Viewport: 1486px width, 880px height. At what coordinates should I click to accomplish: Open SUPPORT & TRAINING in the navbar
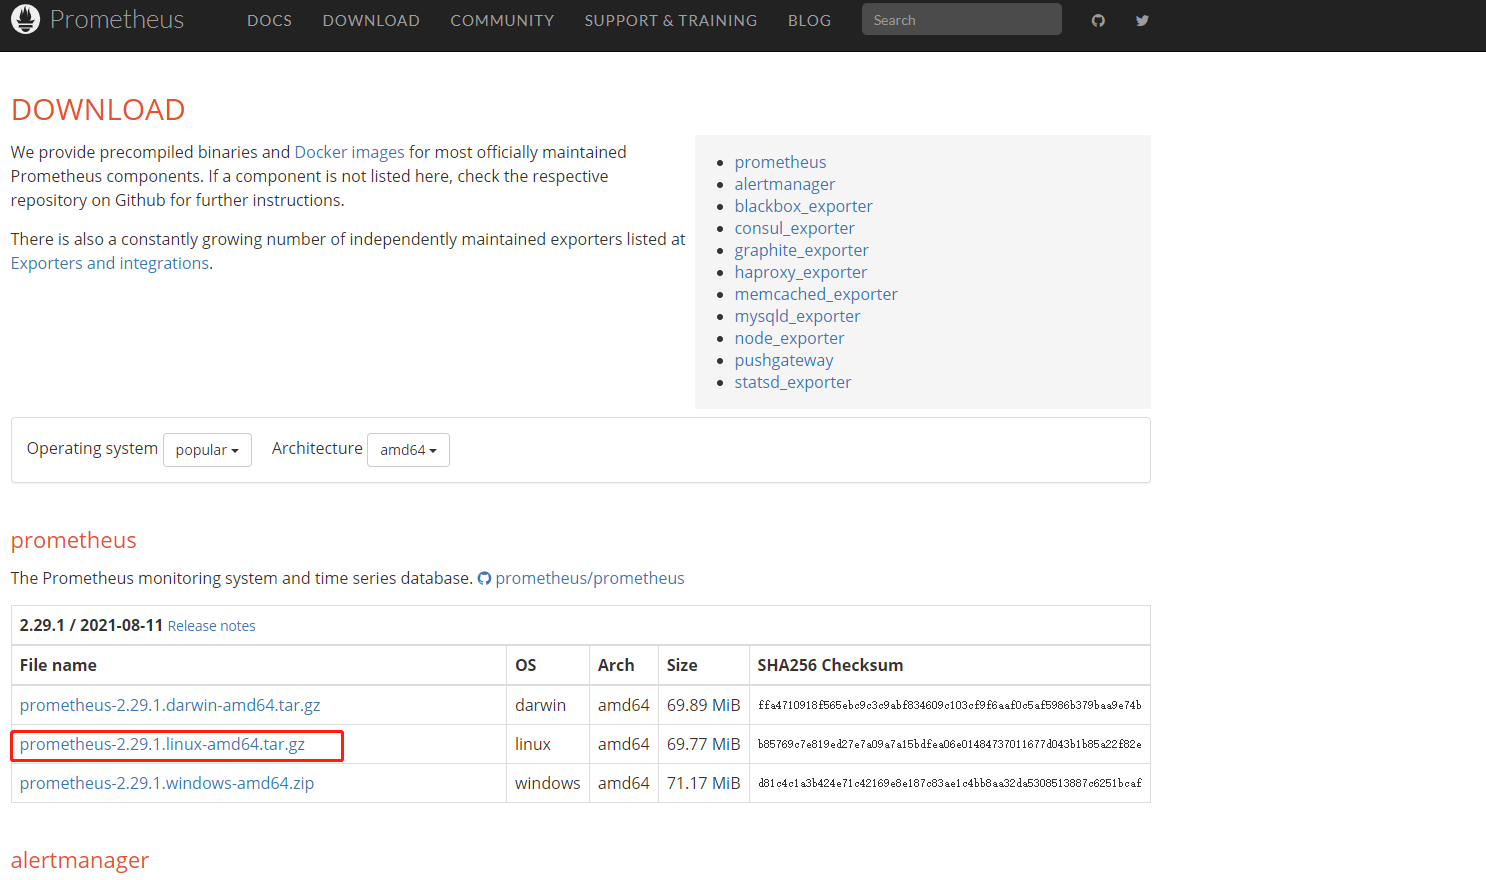[x=671, y=20]
